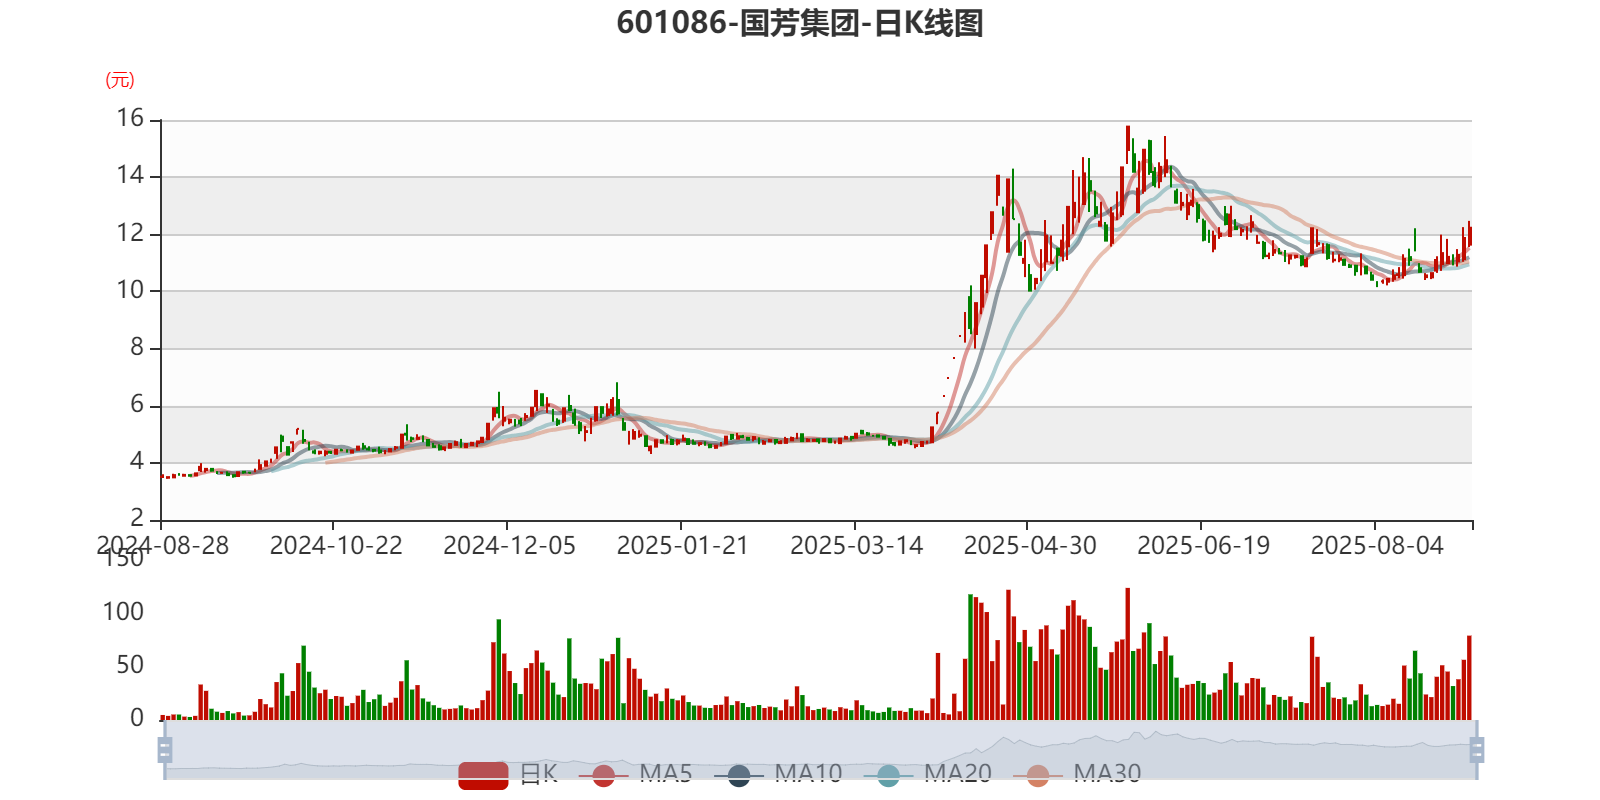Click the price axis label 10
This screenshot has width=1600, height=800.
130,291
